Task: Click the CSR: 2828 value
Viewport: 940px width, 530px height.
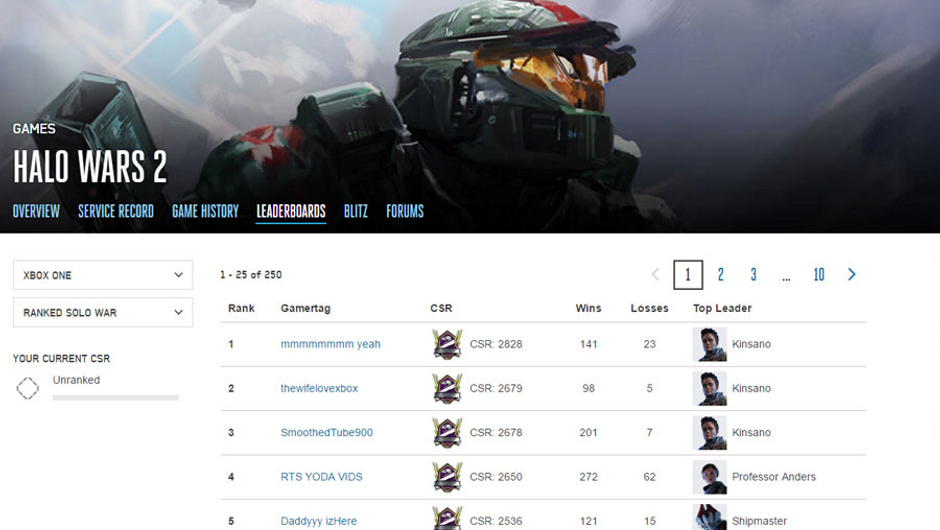Action: (x=496, y=344)
